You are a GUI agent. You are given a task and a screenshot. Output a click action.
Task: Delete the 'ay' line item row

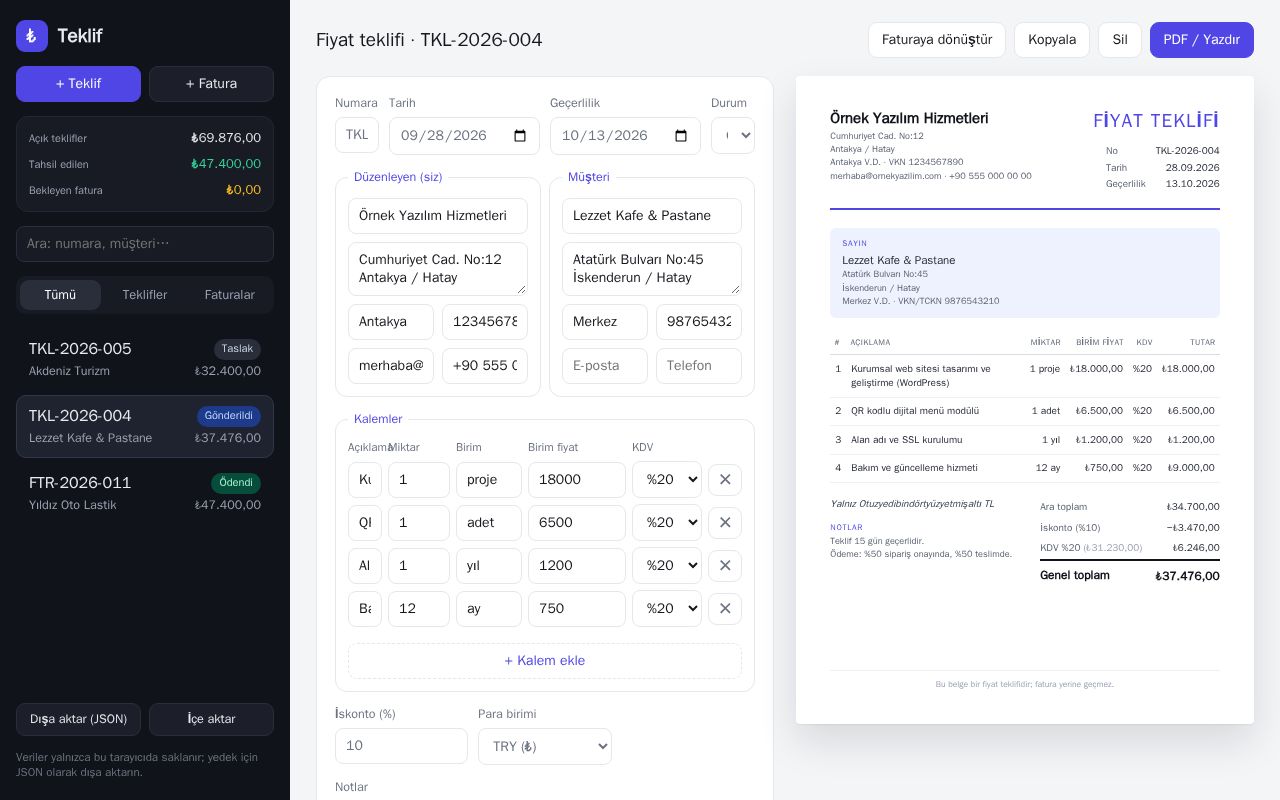tap(725, 608)
